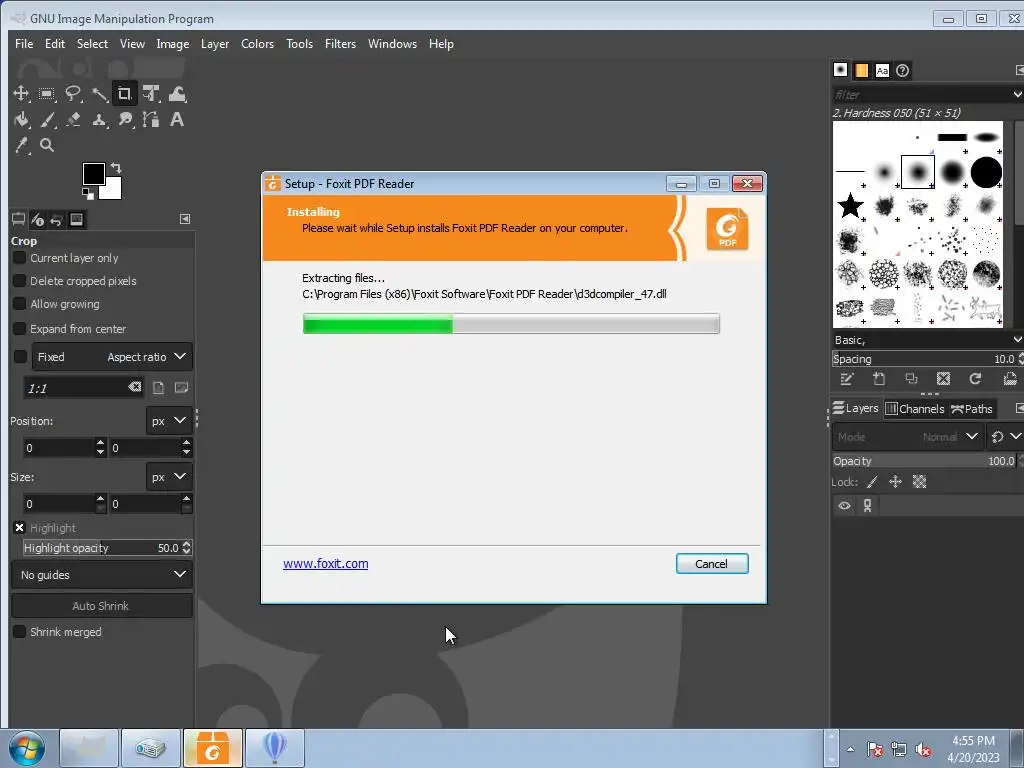Image resolution: width=1024 pixels, height=768 pixels.
Task: Open the Brushes dock tab icon
Action: point(840,70)
